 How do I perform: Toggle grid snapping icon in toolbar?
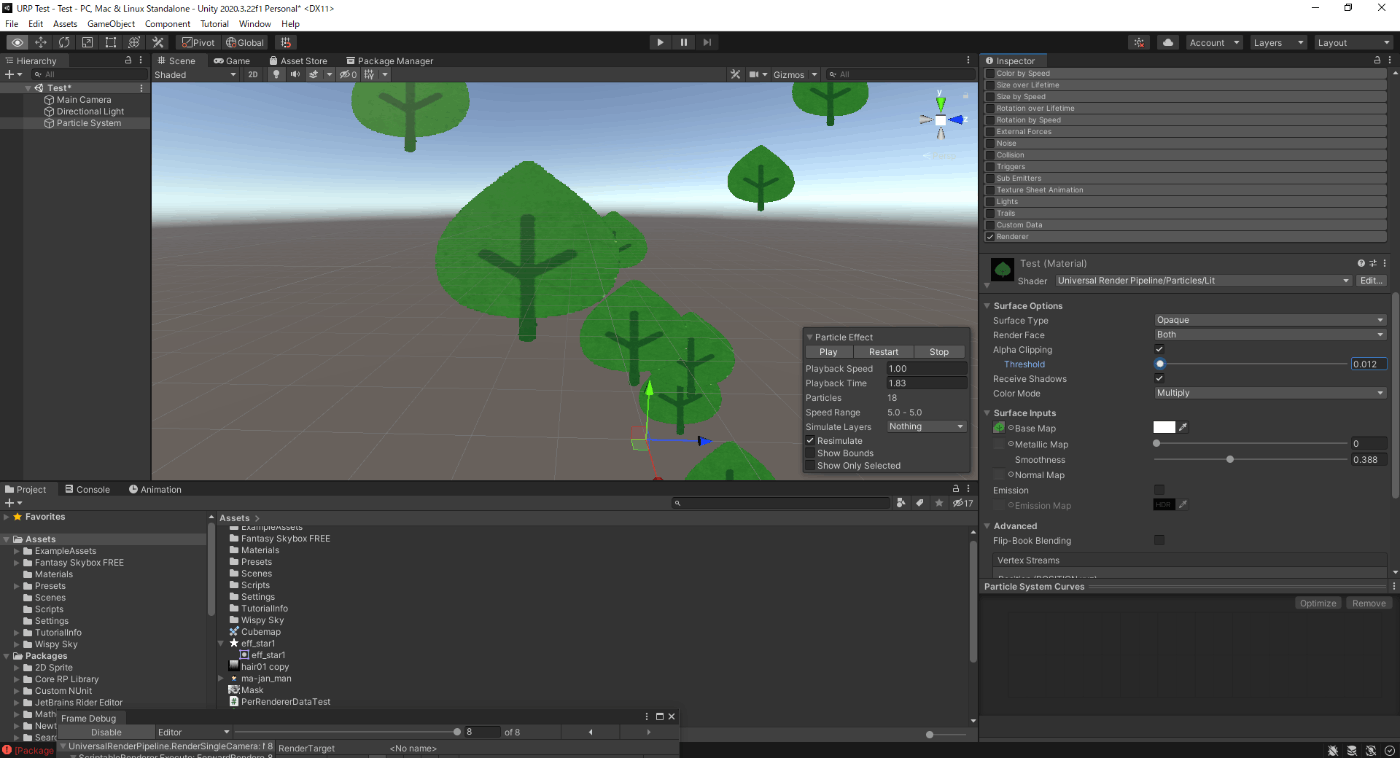click(x=286, y=42)
